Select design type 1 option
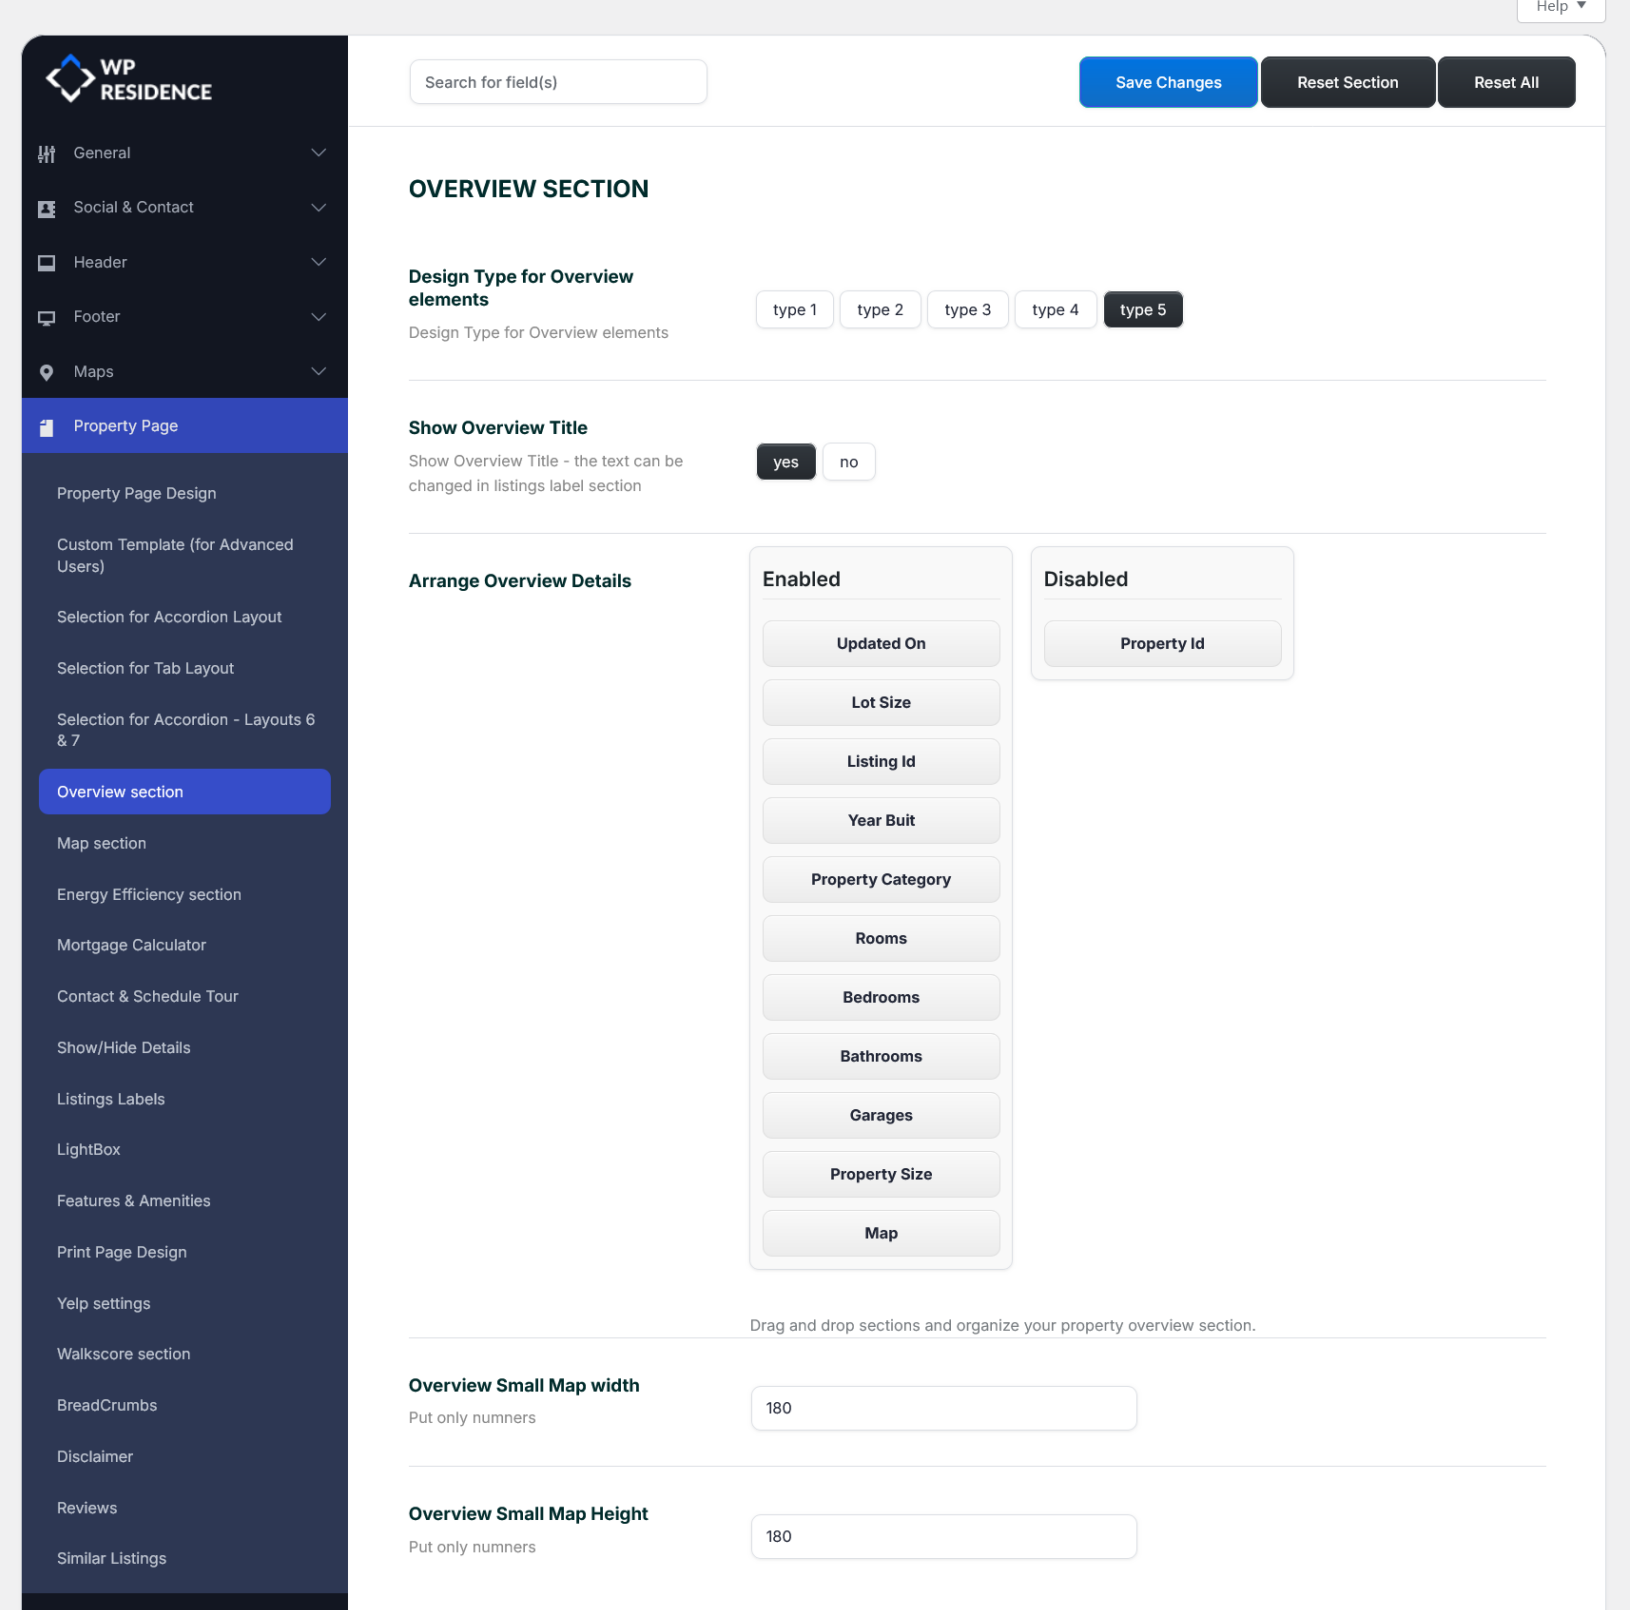This screenshot has width=1630, height=1610. coord(794,310)
